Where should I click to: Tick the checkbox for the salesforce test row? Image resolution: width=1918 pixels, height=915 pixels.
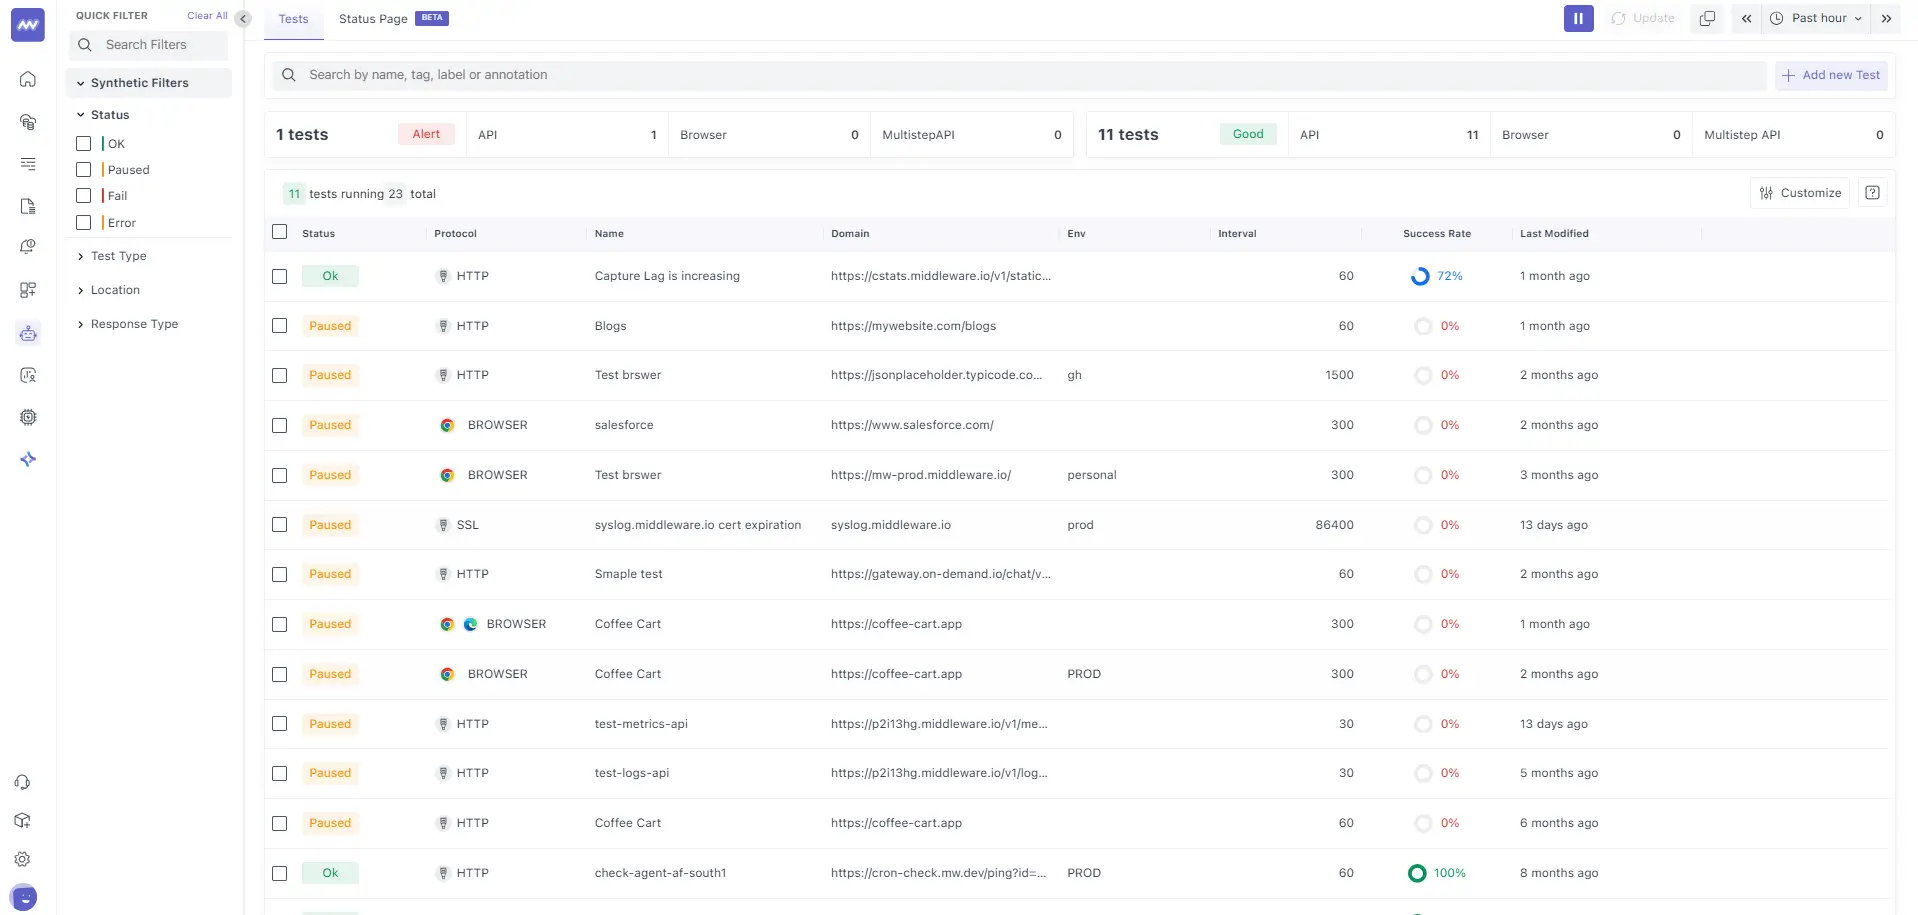coord(279,425)
